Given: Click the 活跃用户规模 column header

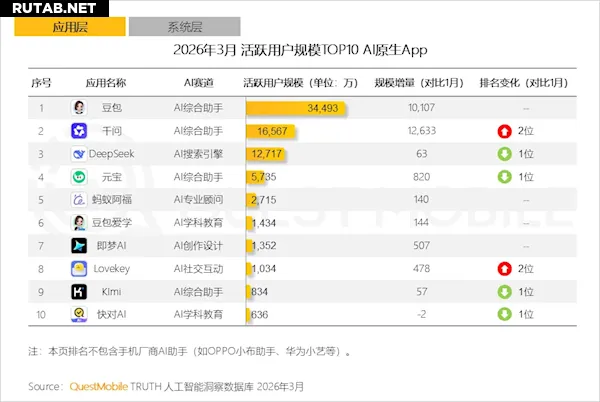Looking at the screenshot, I should point(300,82).
